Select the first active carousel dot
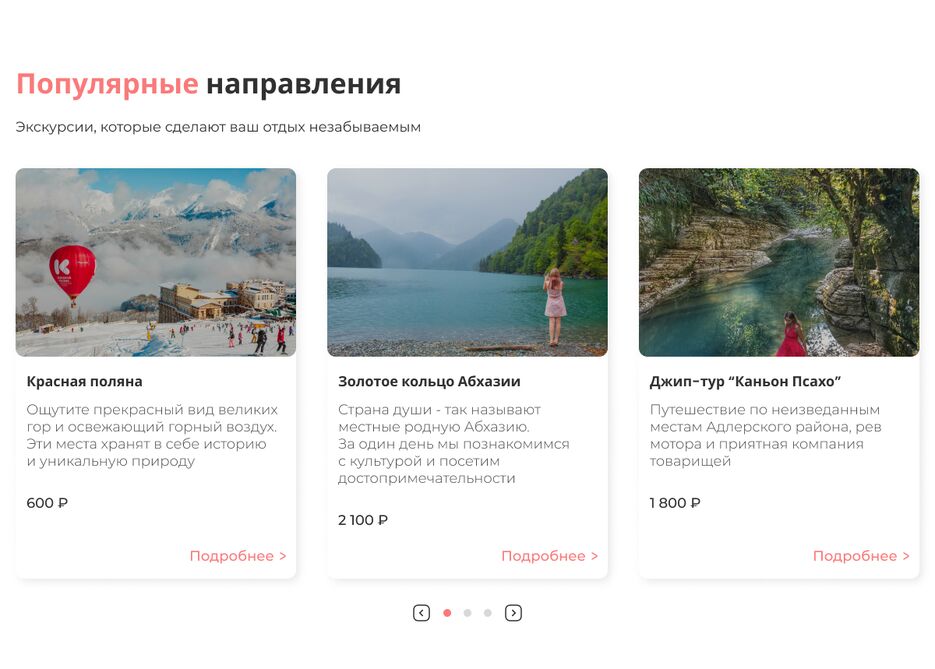935x669 pixels. (447, 613)
